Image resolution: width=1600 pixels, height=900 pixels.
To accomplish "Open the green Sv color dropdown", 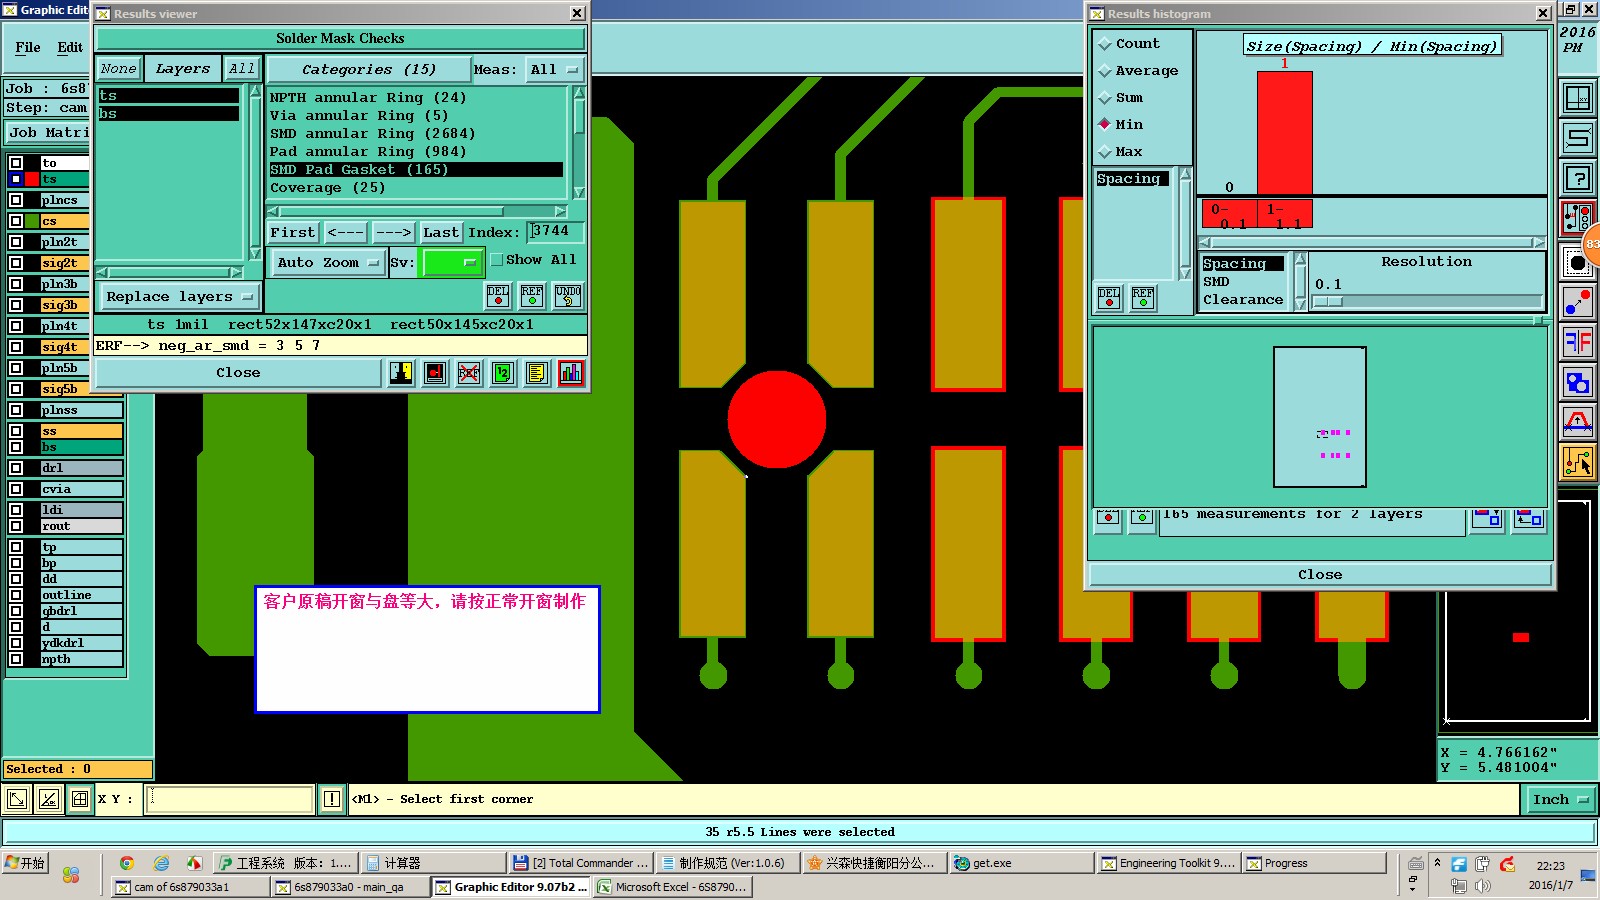I will click(453, 262).
